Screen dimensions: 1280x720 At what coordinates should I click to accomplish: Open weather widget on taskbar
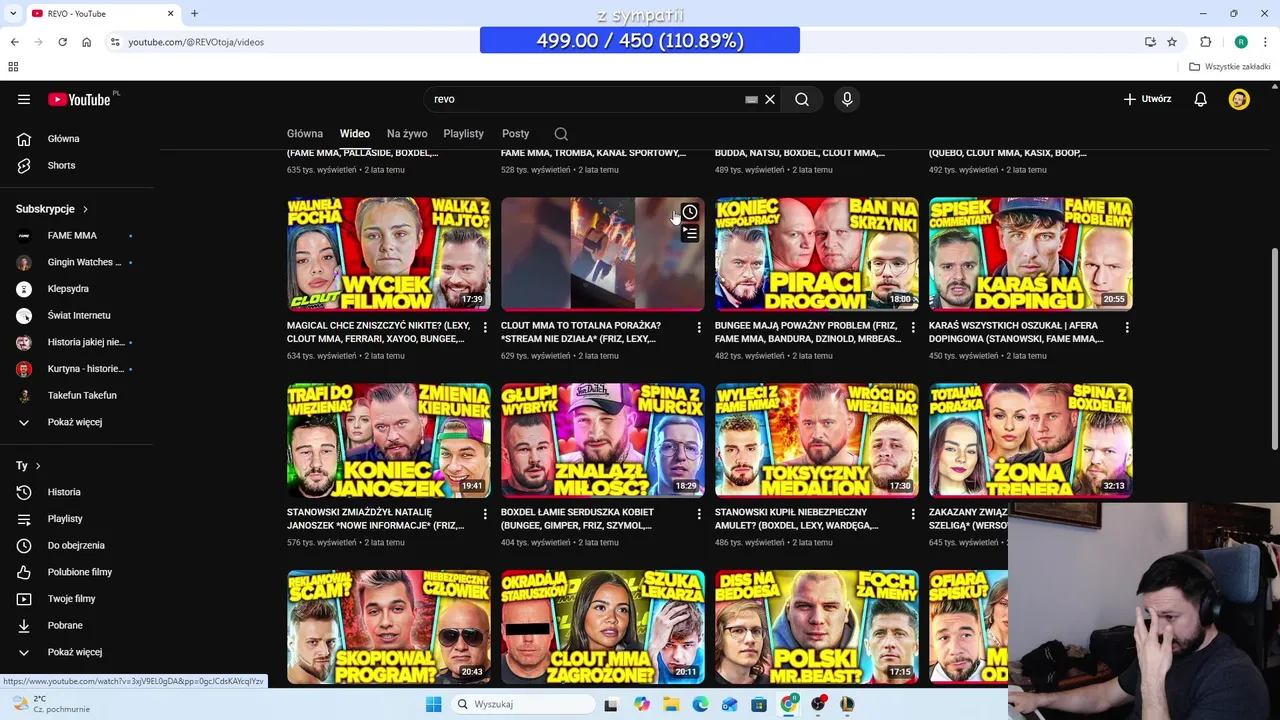tap(50, 704)
